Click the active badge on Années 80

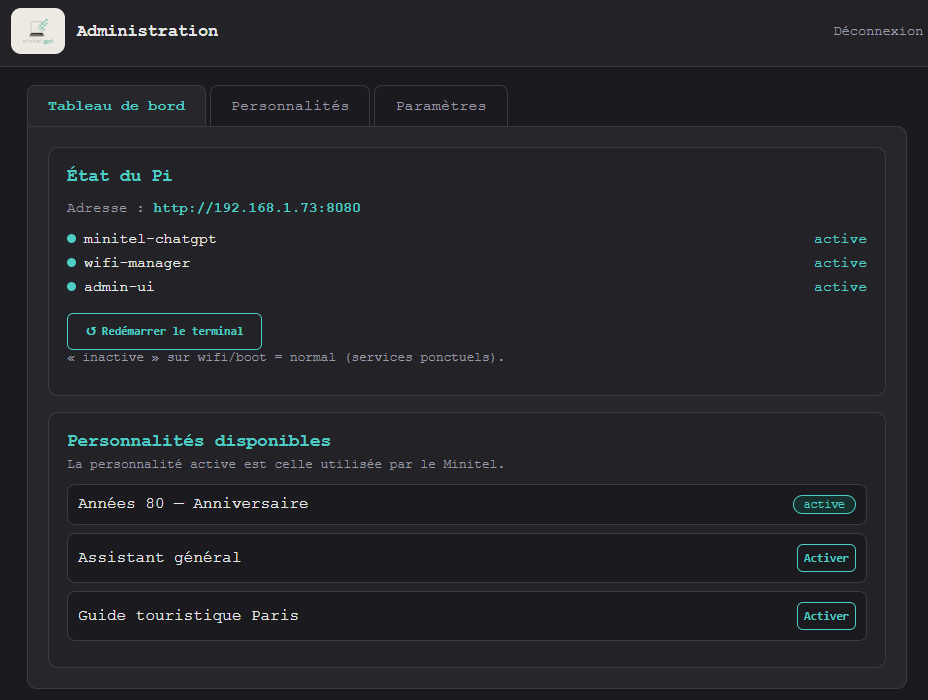click(824, 504)
